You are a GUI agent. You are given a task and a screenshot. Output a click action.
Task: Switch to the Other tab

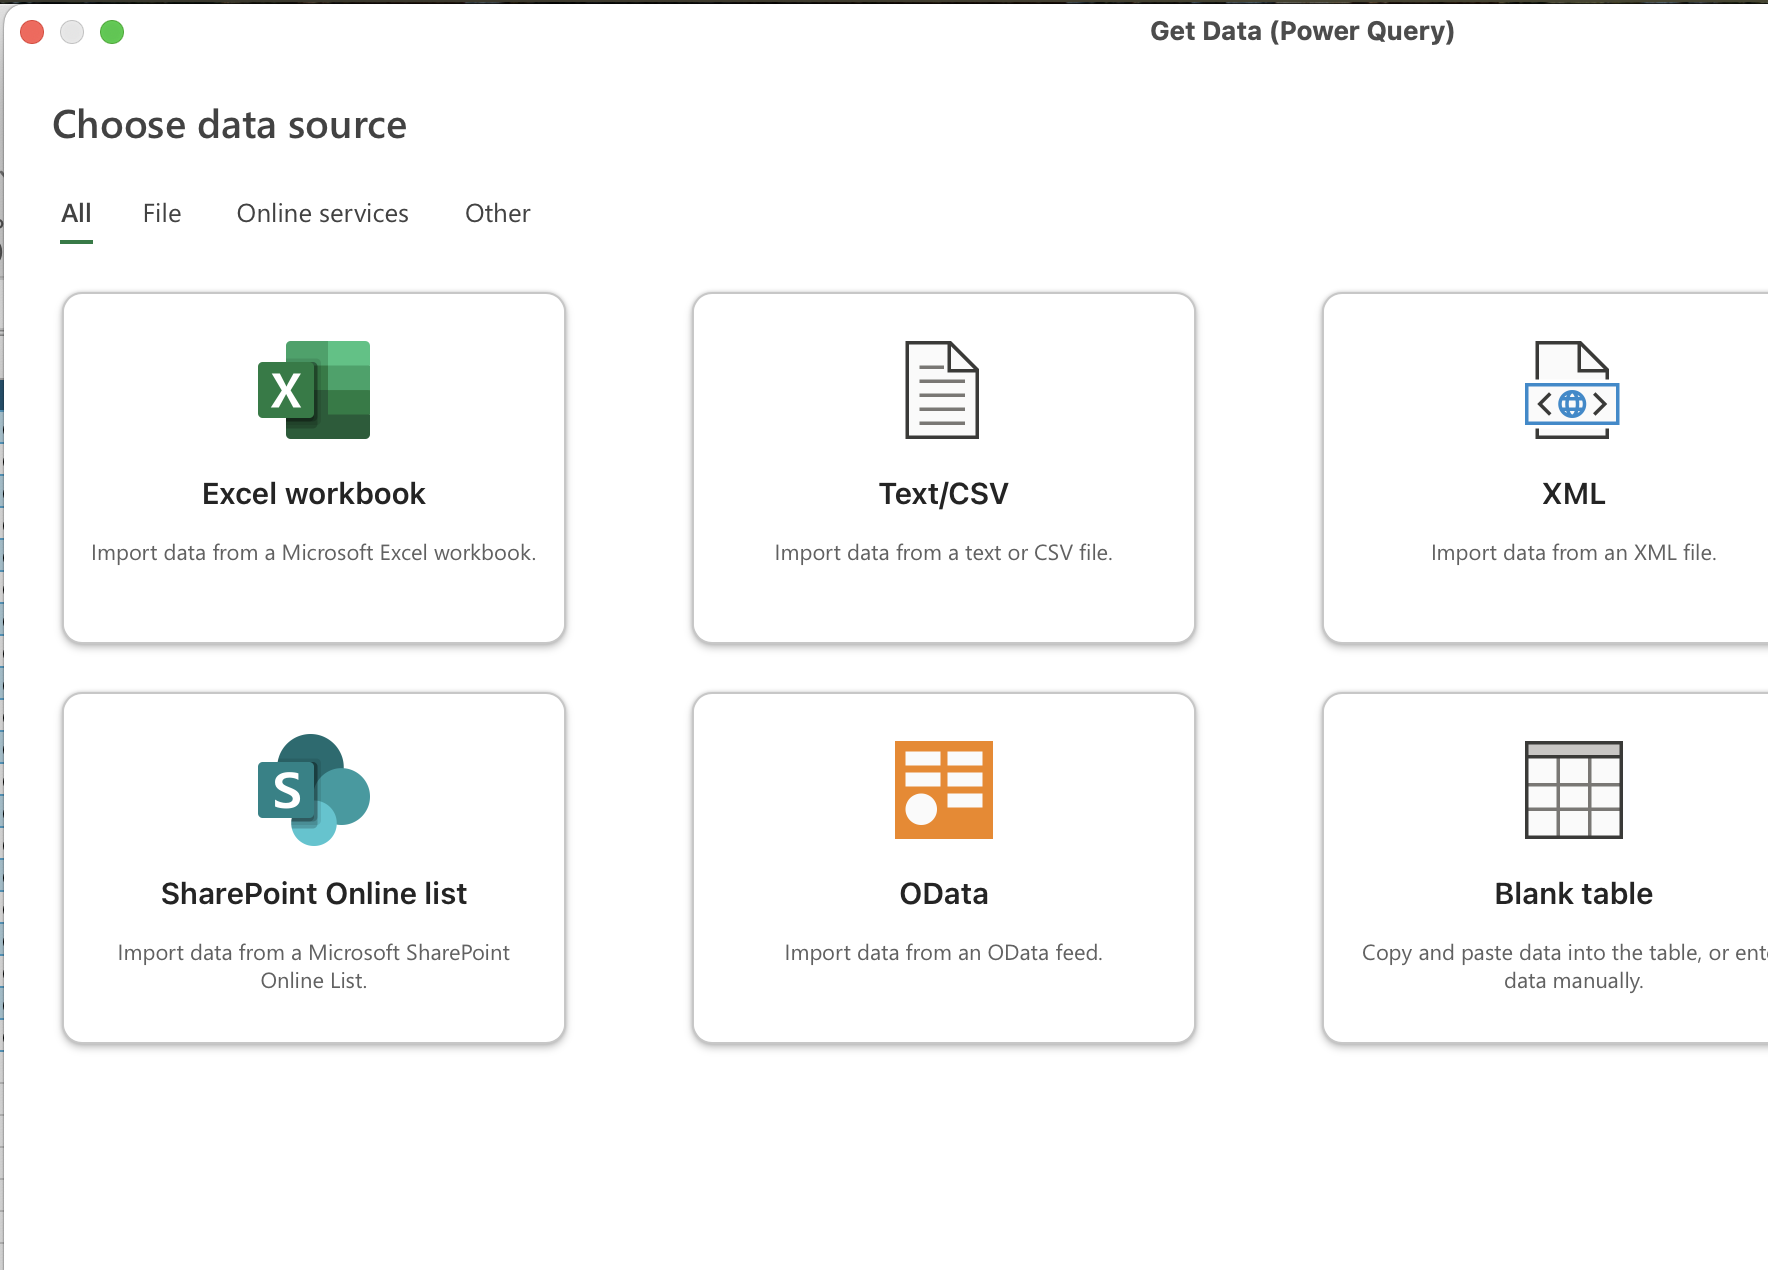tap(497, 213)
